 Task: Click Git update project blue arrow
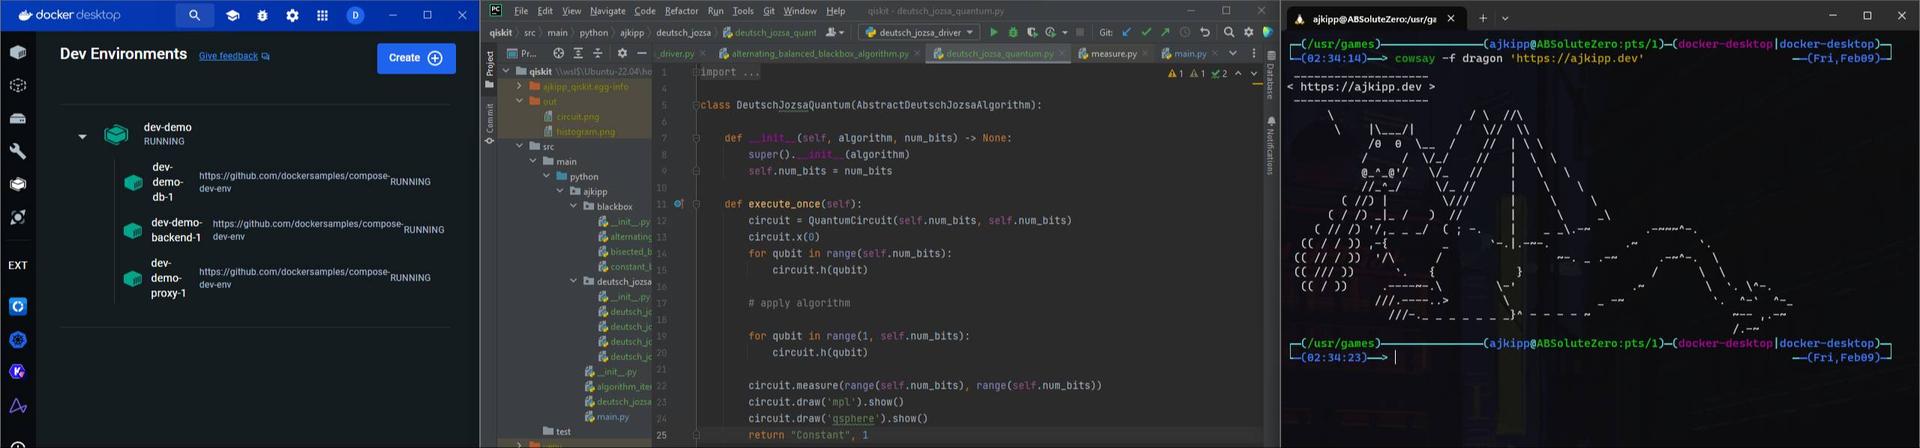[x=1127, y=32]
